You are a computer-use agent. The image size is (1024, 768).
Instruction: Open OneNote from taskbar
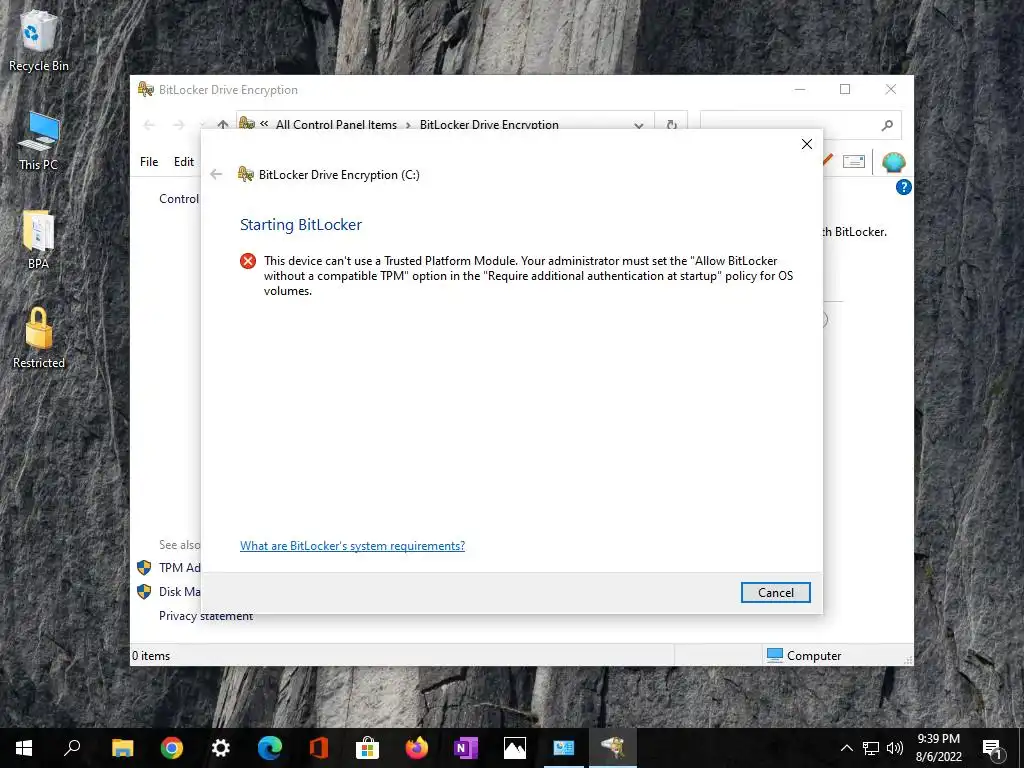pyautogui.click(x=466, y=748)
